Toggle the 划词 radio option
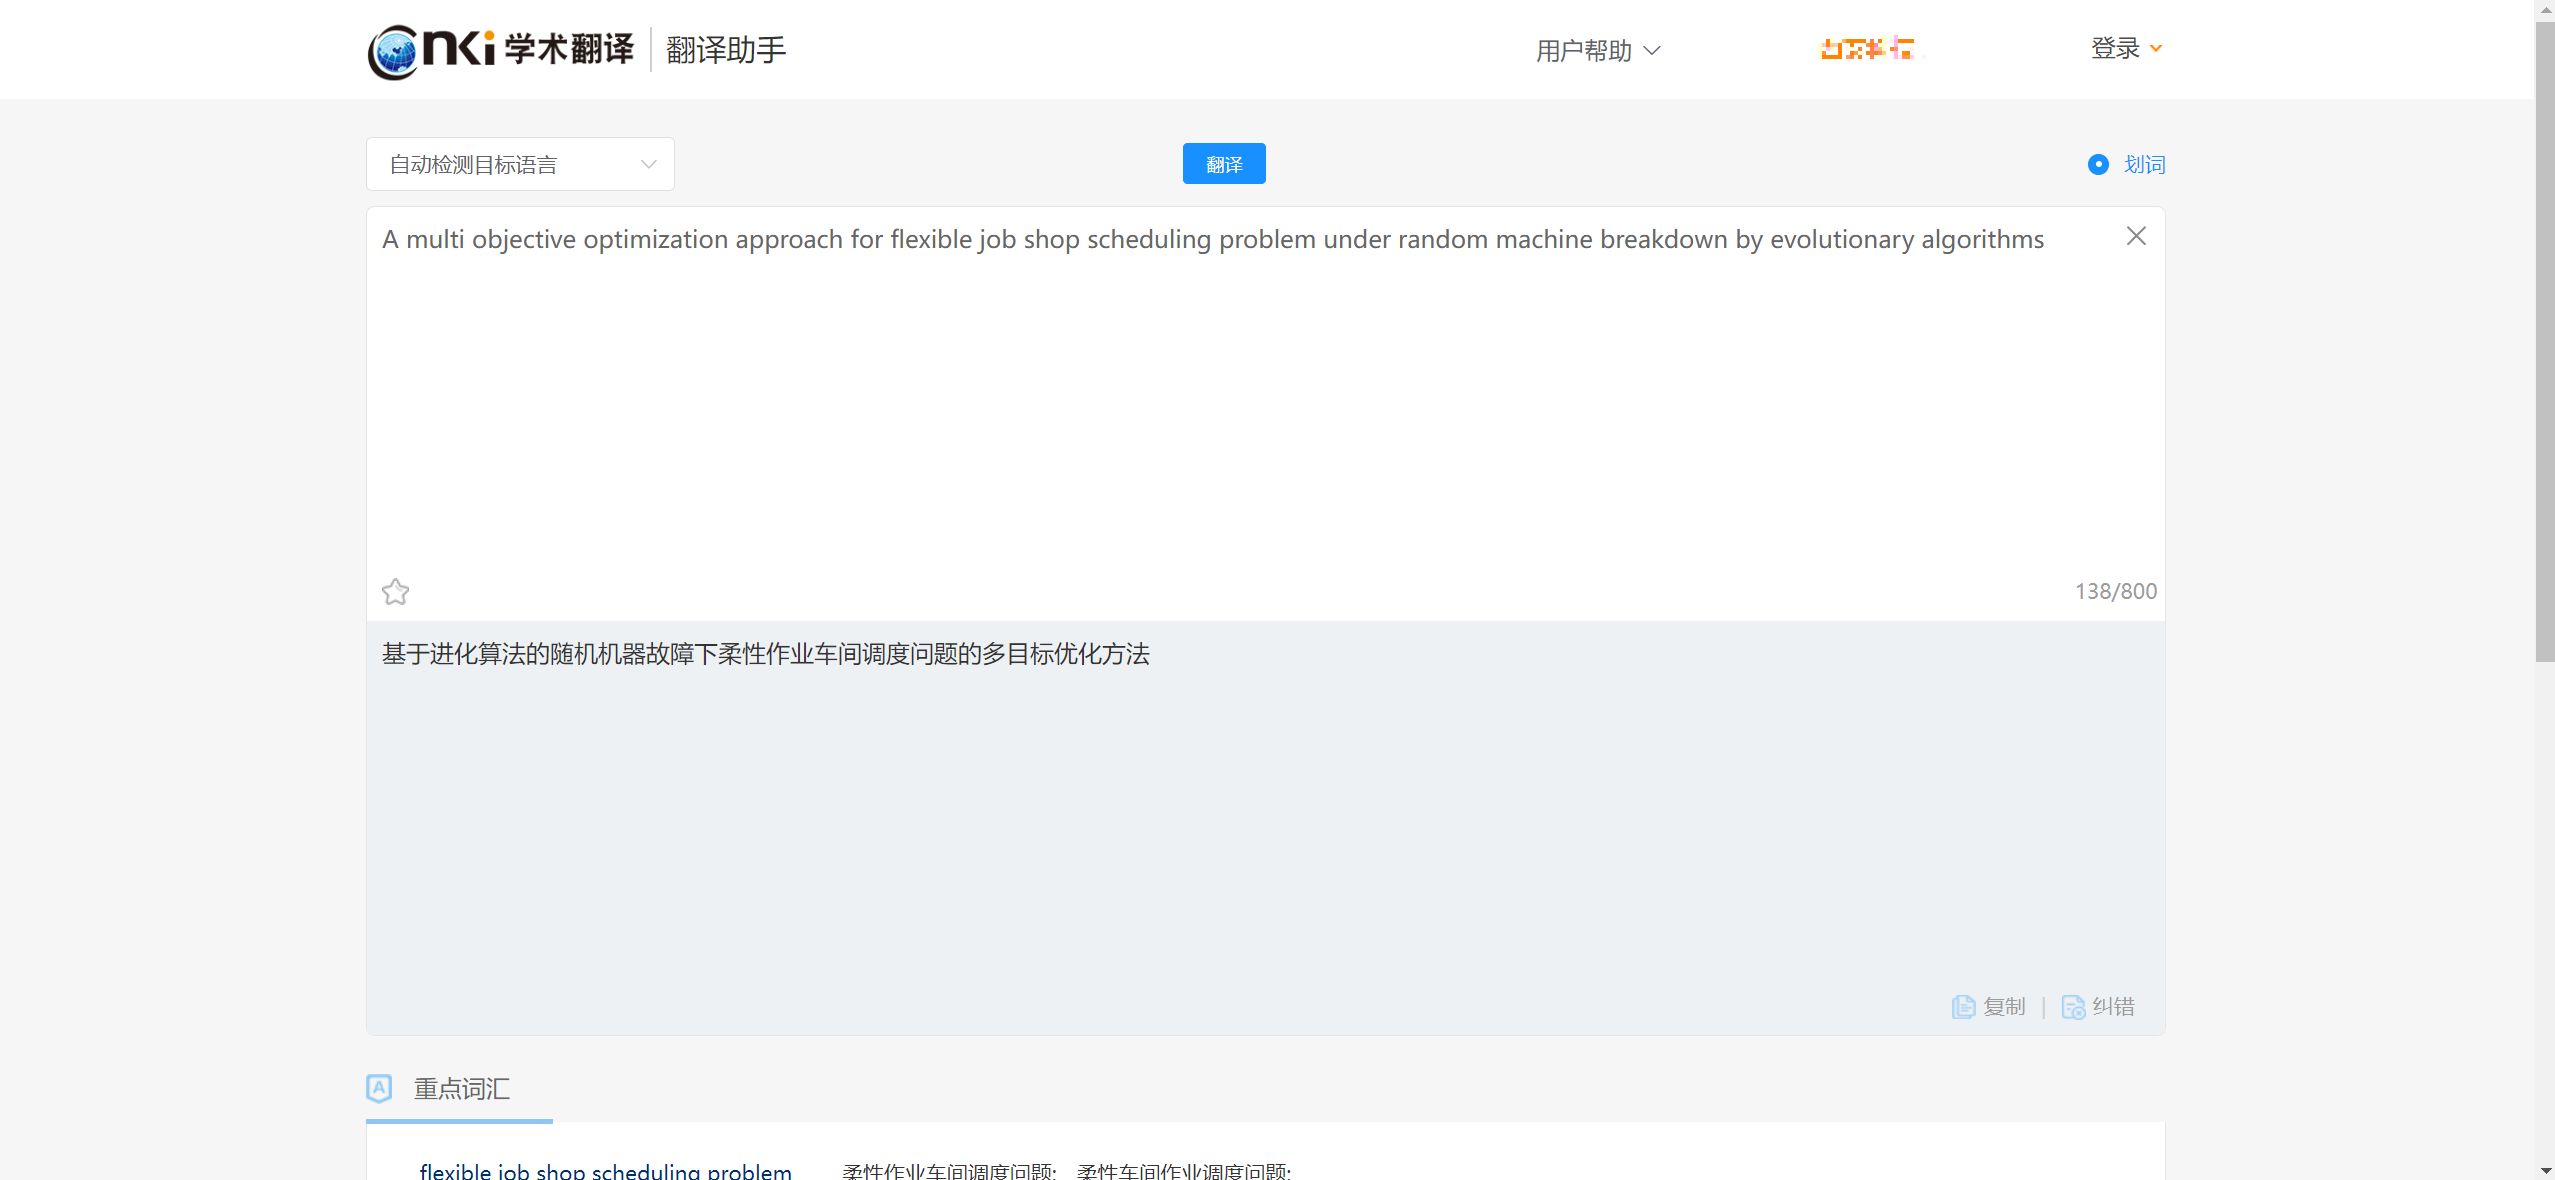 (x=2126, y=164)
